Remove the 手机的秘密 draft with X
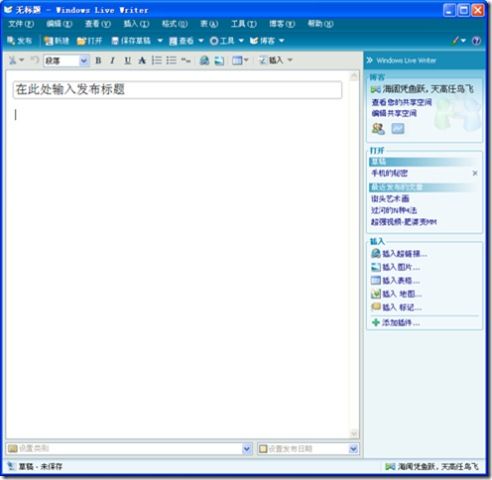 tap(475, 173)
